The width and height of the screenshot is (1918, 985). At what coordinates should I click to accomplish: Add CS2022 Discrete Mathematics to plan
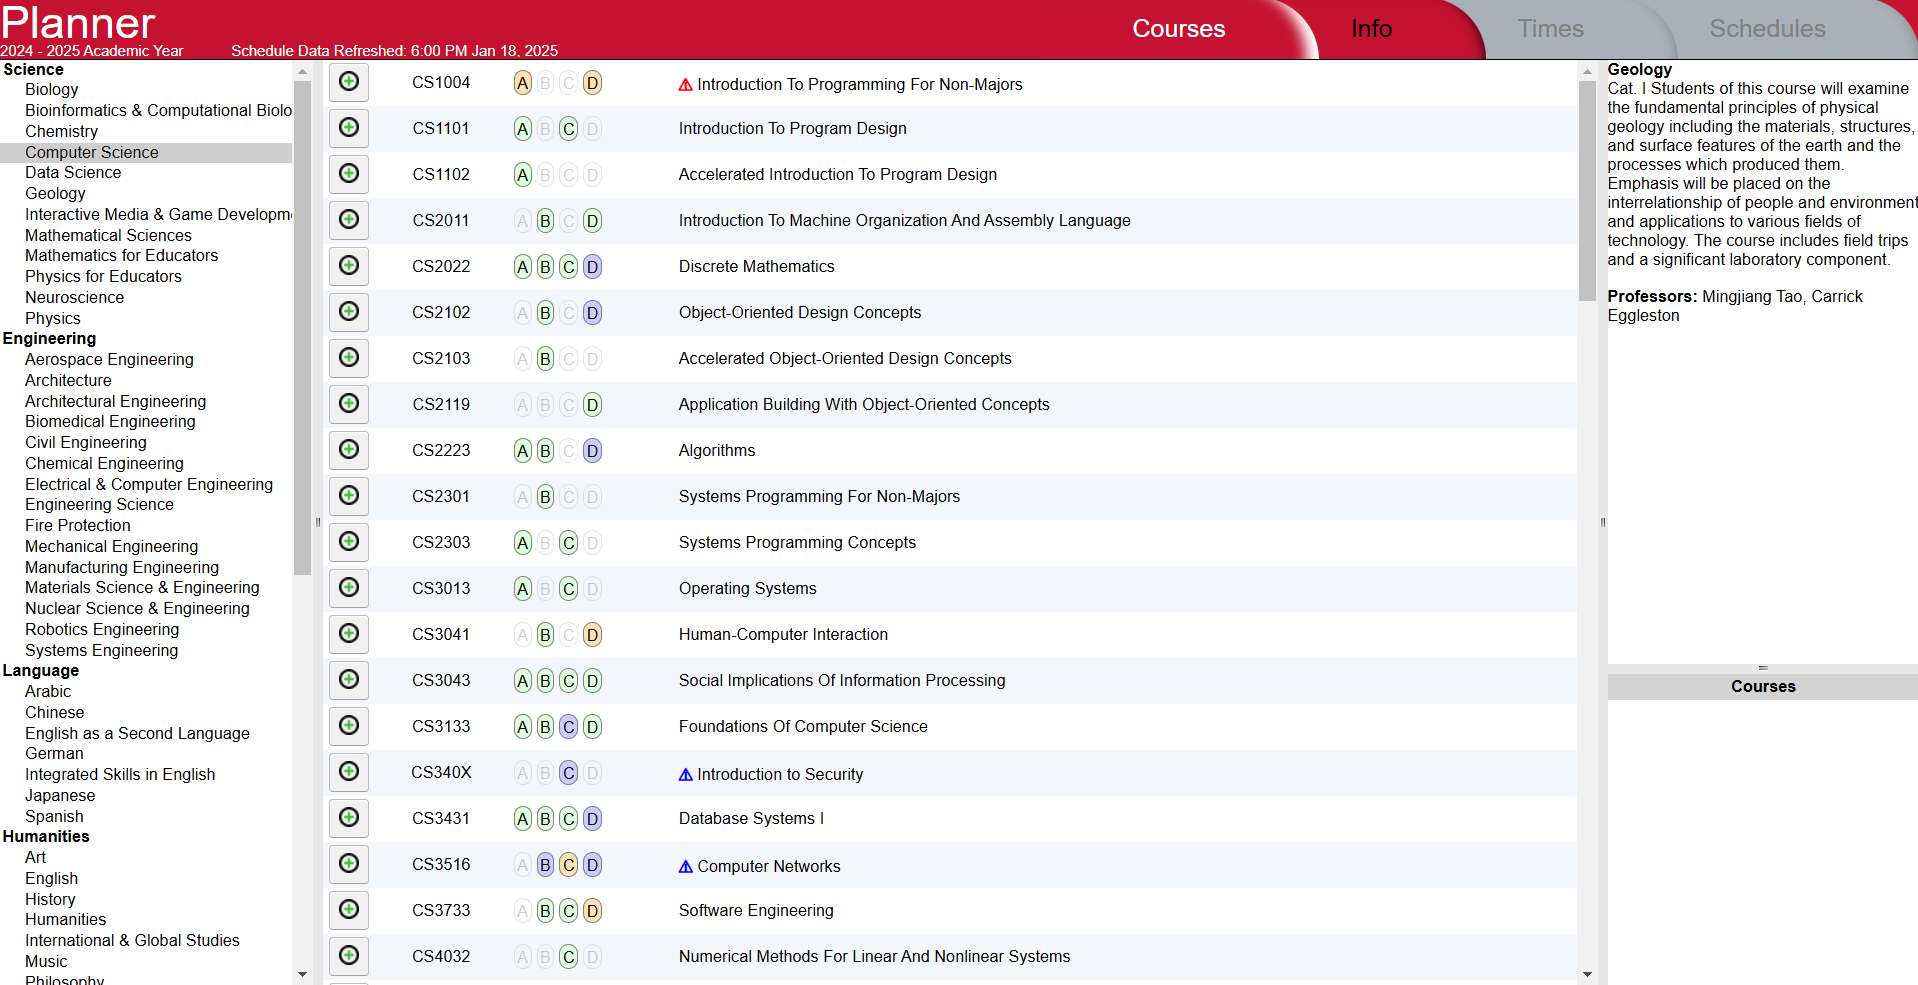[x=348, y=266]
